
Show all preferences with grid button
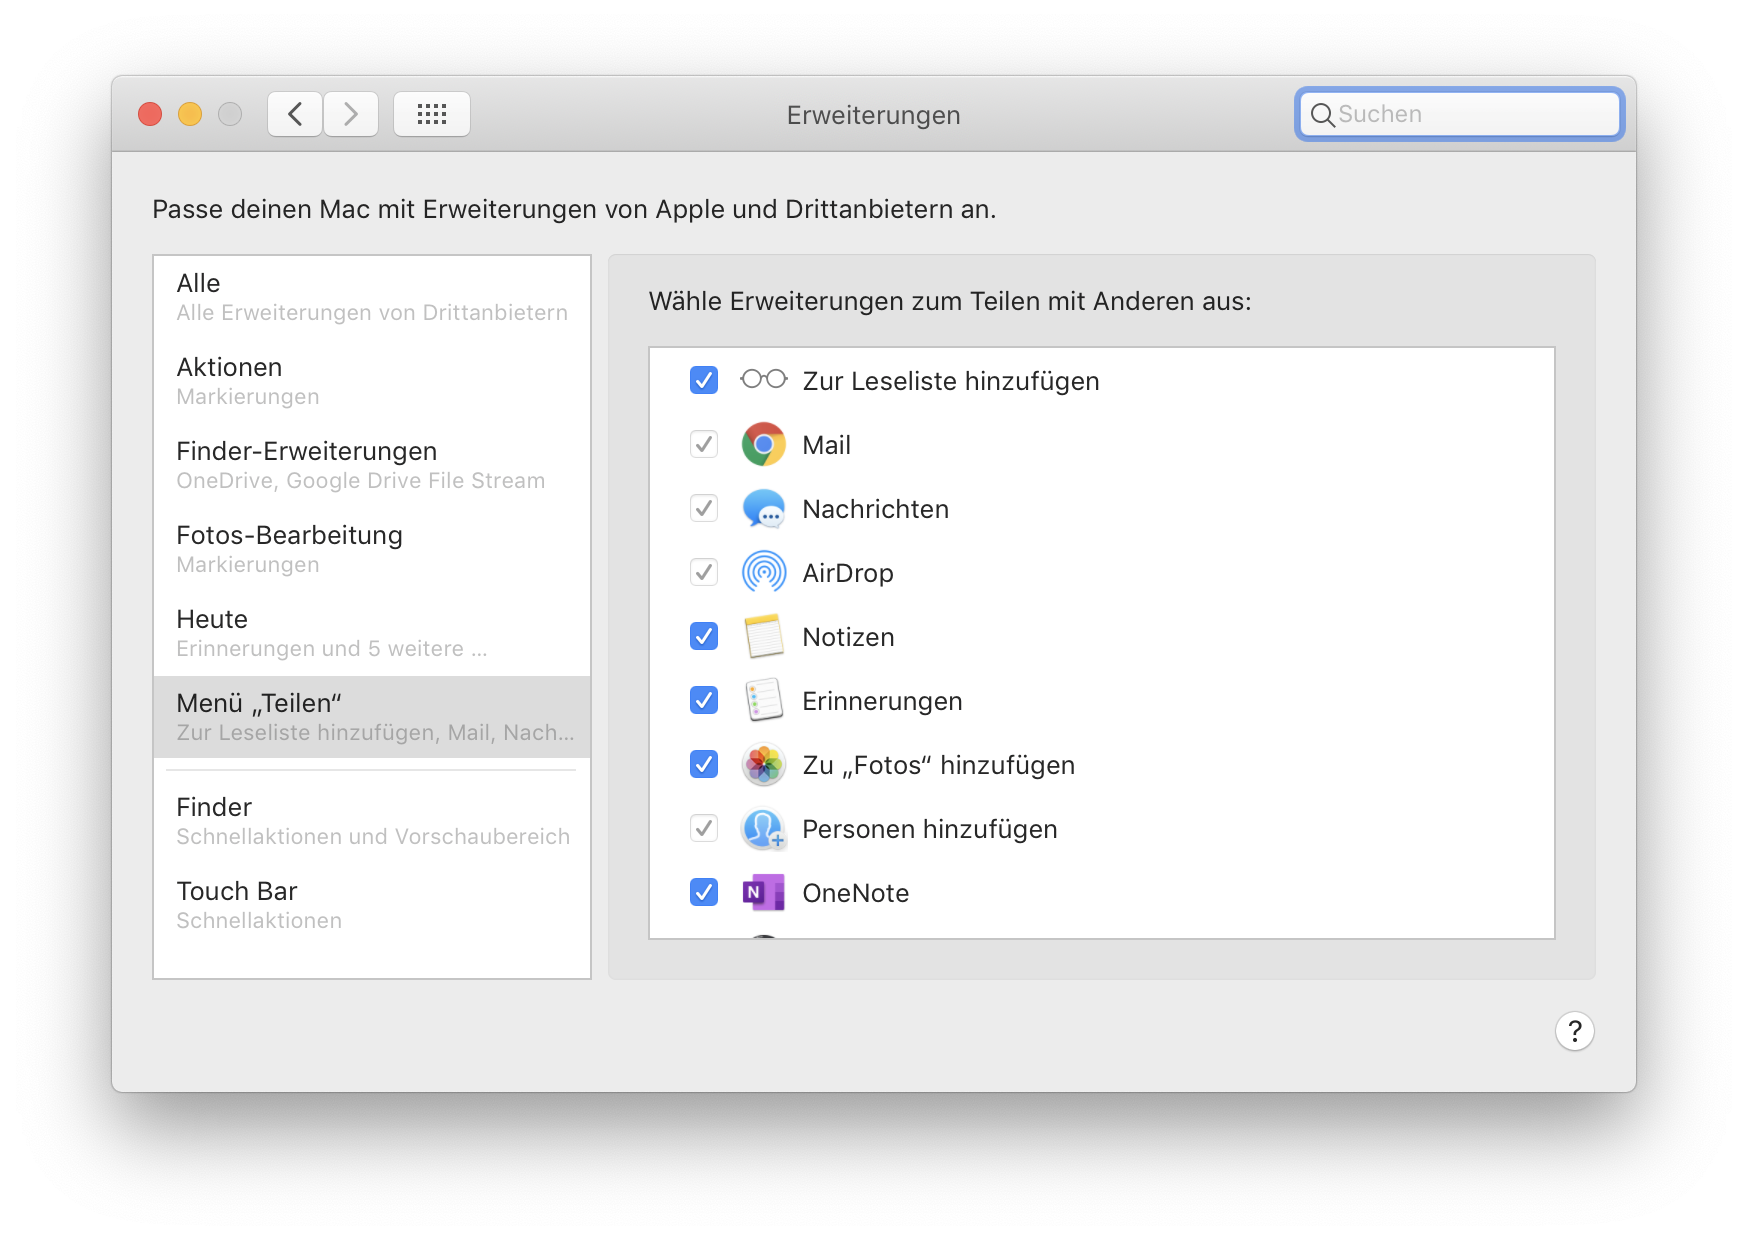pyautogui.click(x=432, y=114)
